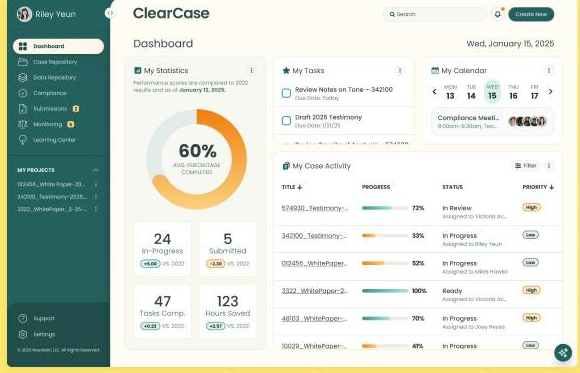Click the High priority badge for 574930
The width and height of the screenshot is (580, 373).
531,207
